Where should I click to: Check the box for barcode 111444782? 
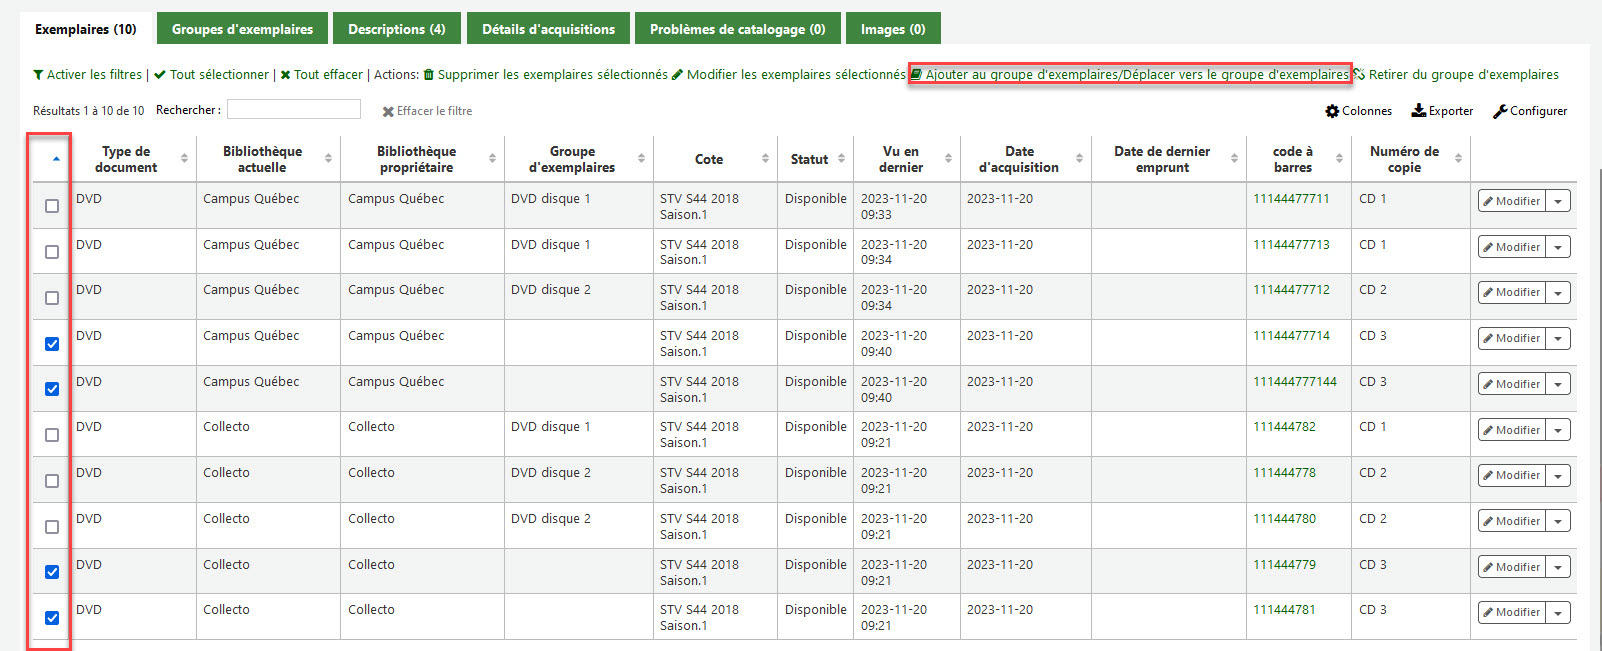(x=52, y=435)
